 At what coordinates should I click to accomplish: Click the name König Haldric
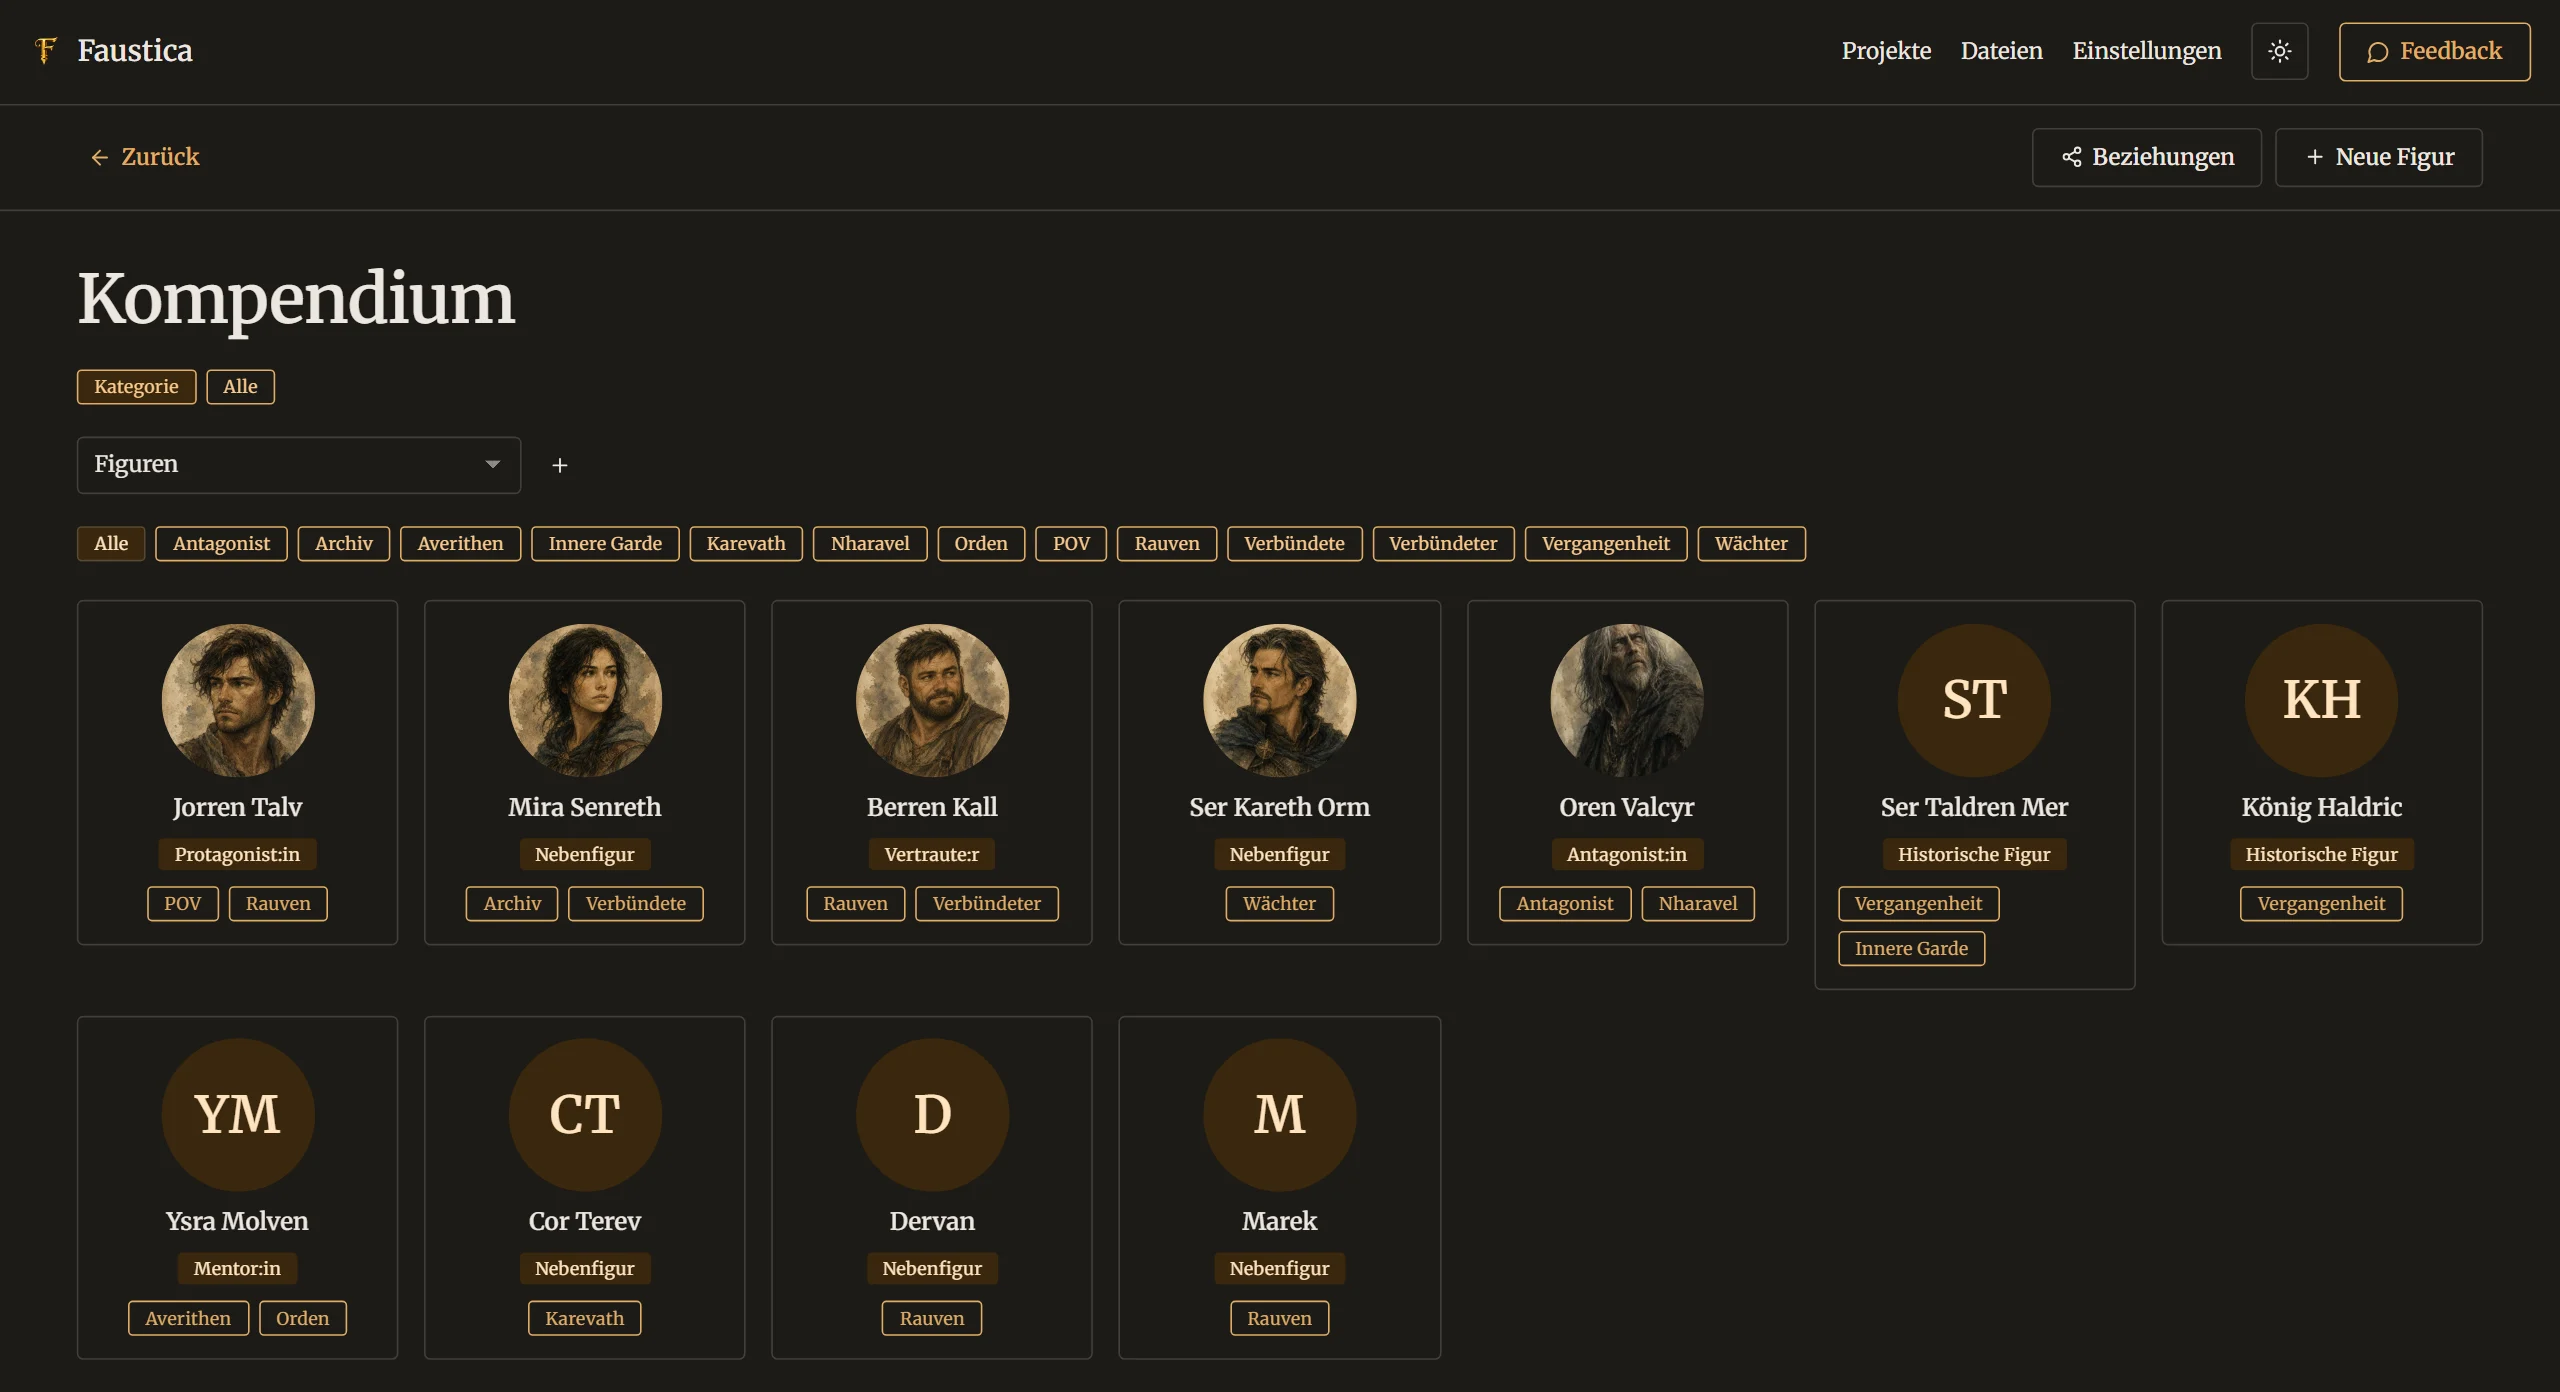pyautogui.click(x=2321, y=807)
